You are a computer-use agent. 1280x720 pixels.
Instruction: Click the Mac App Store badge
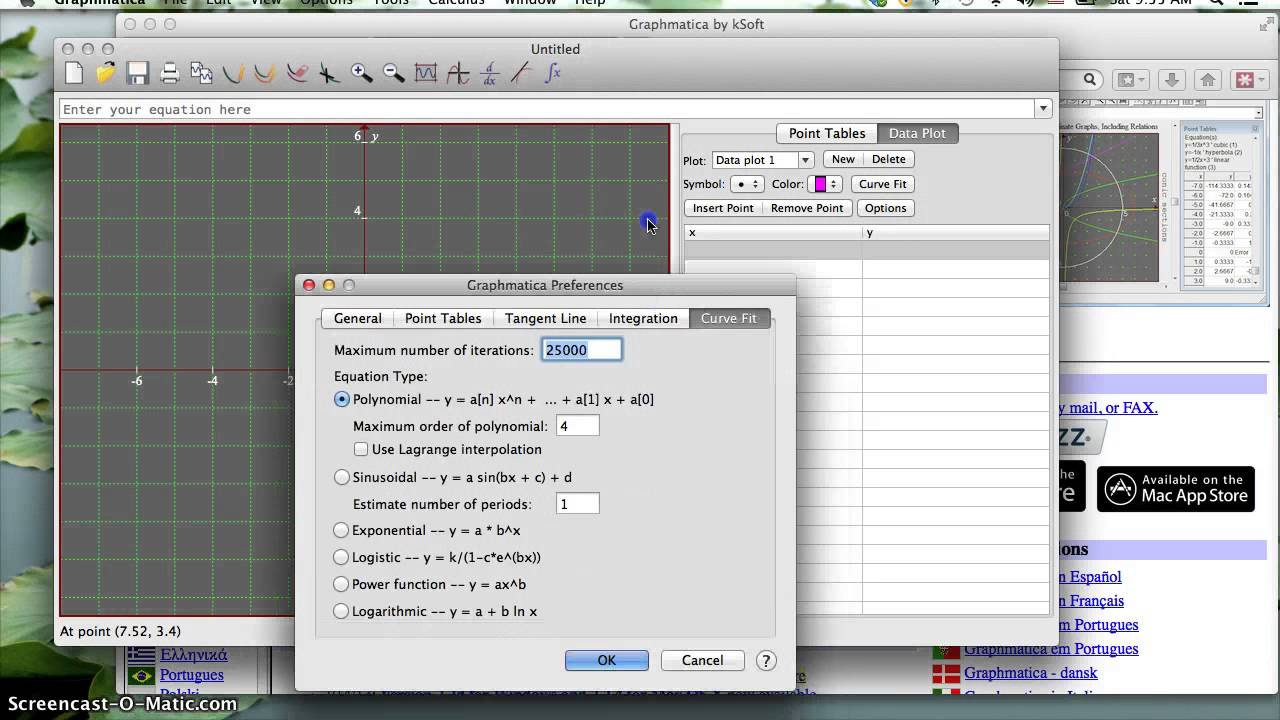point(1176,488)
